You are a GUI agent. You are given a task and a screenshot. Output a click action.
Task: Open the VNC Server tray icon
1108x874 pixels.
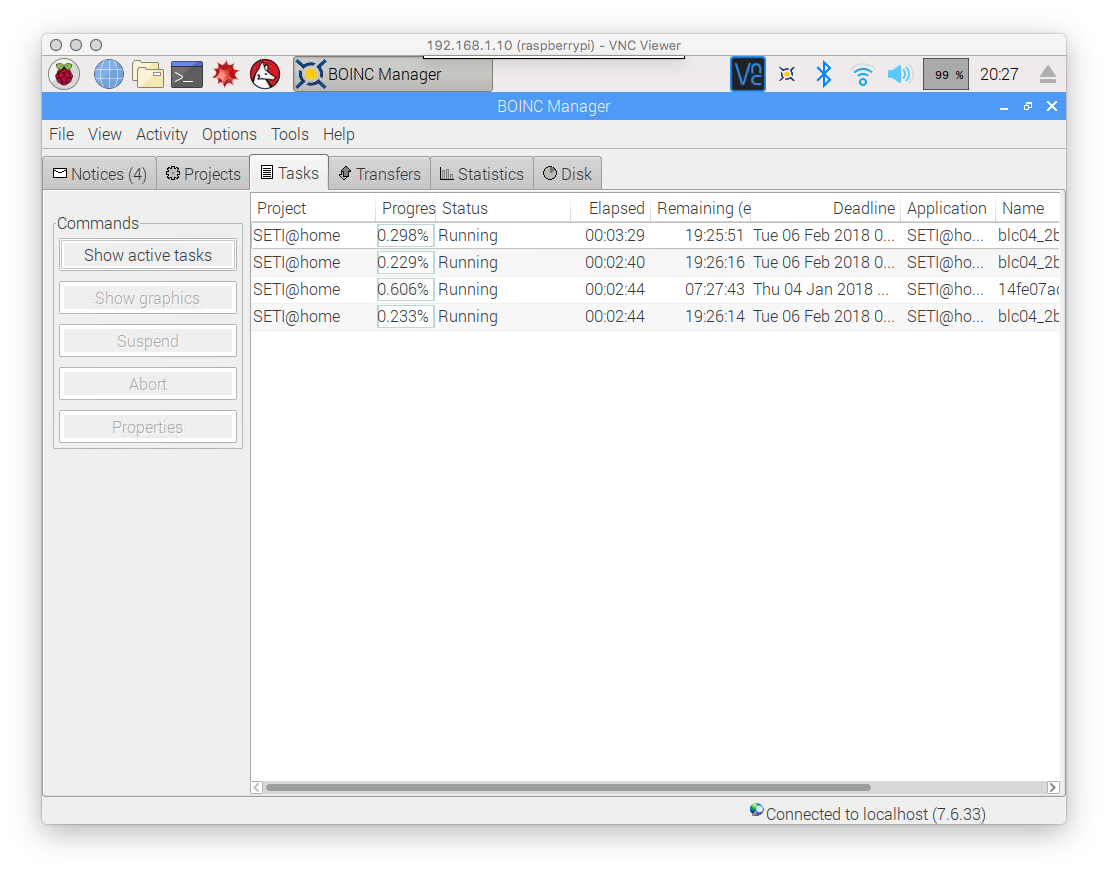tap(747, 73)
